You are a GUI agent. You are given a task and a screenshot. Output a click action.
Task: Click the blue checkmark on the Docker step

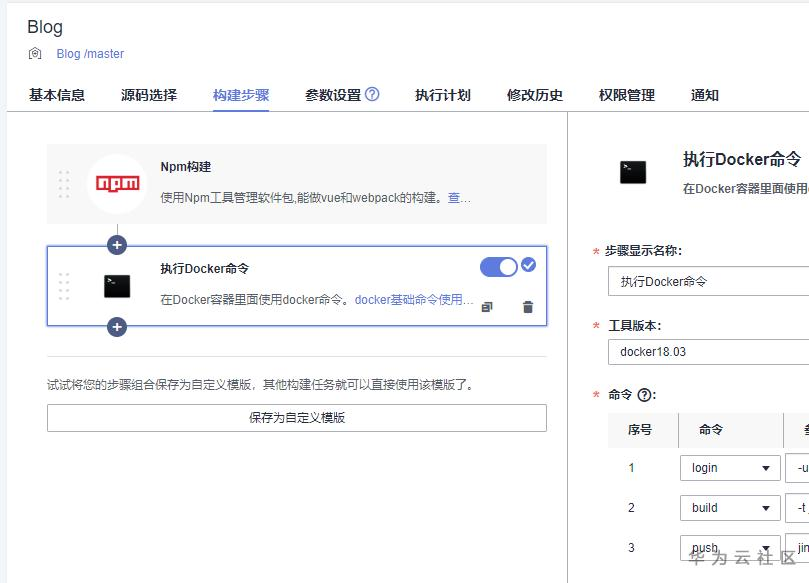(x=529, y=265)
